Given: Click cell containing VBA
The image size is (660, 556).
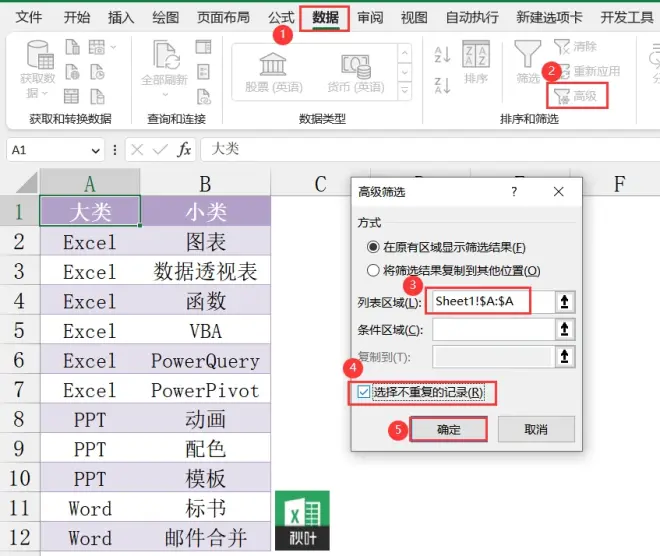Looking at the screenshot, I should (205, 331).
